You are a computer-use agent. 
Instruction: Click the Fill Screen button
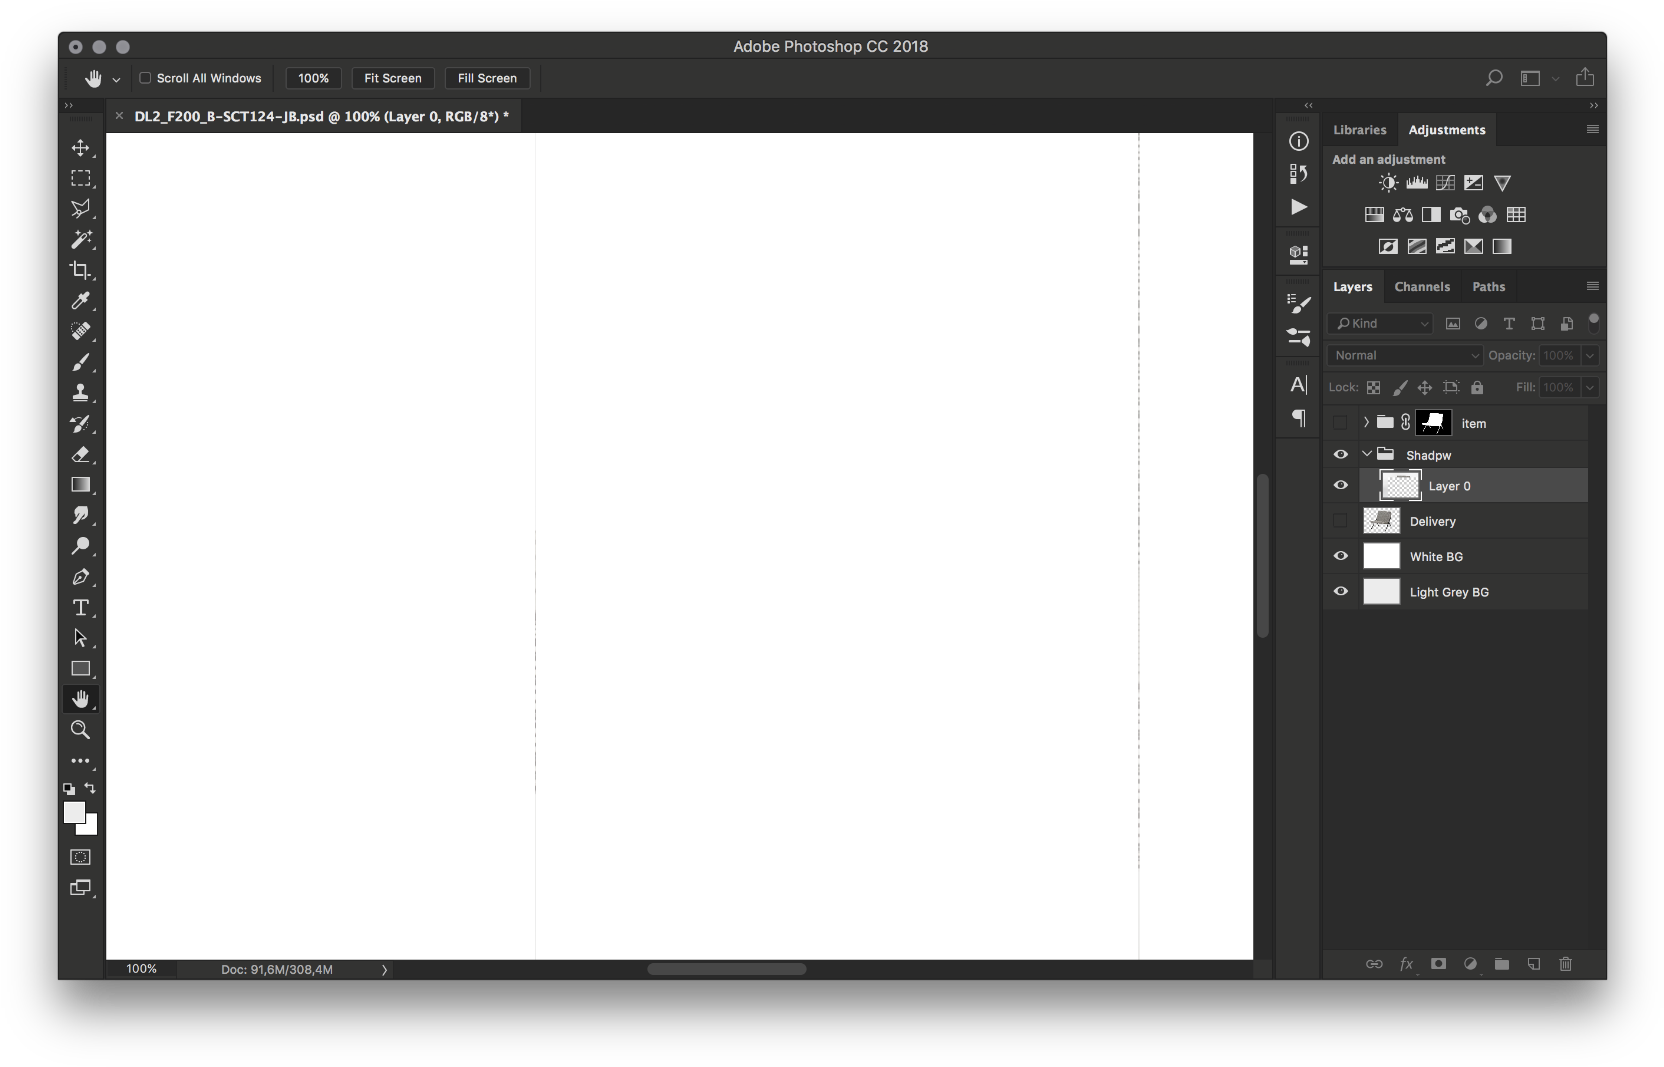click(x=488, y=78)
